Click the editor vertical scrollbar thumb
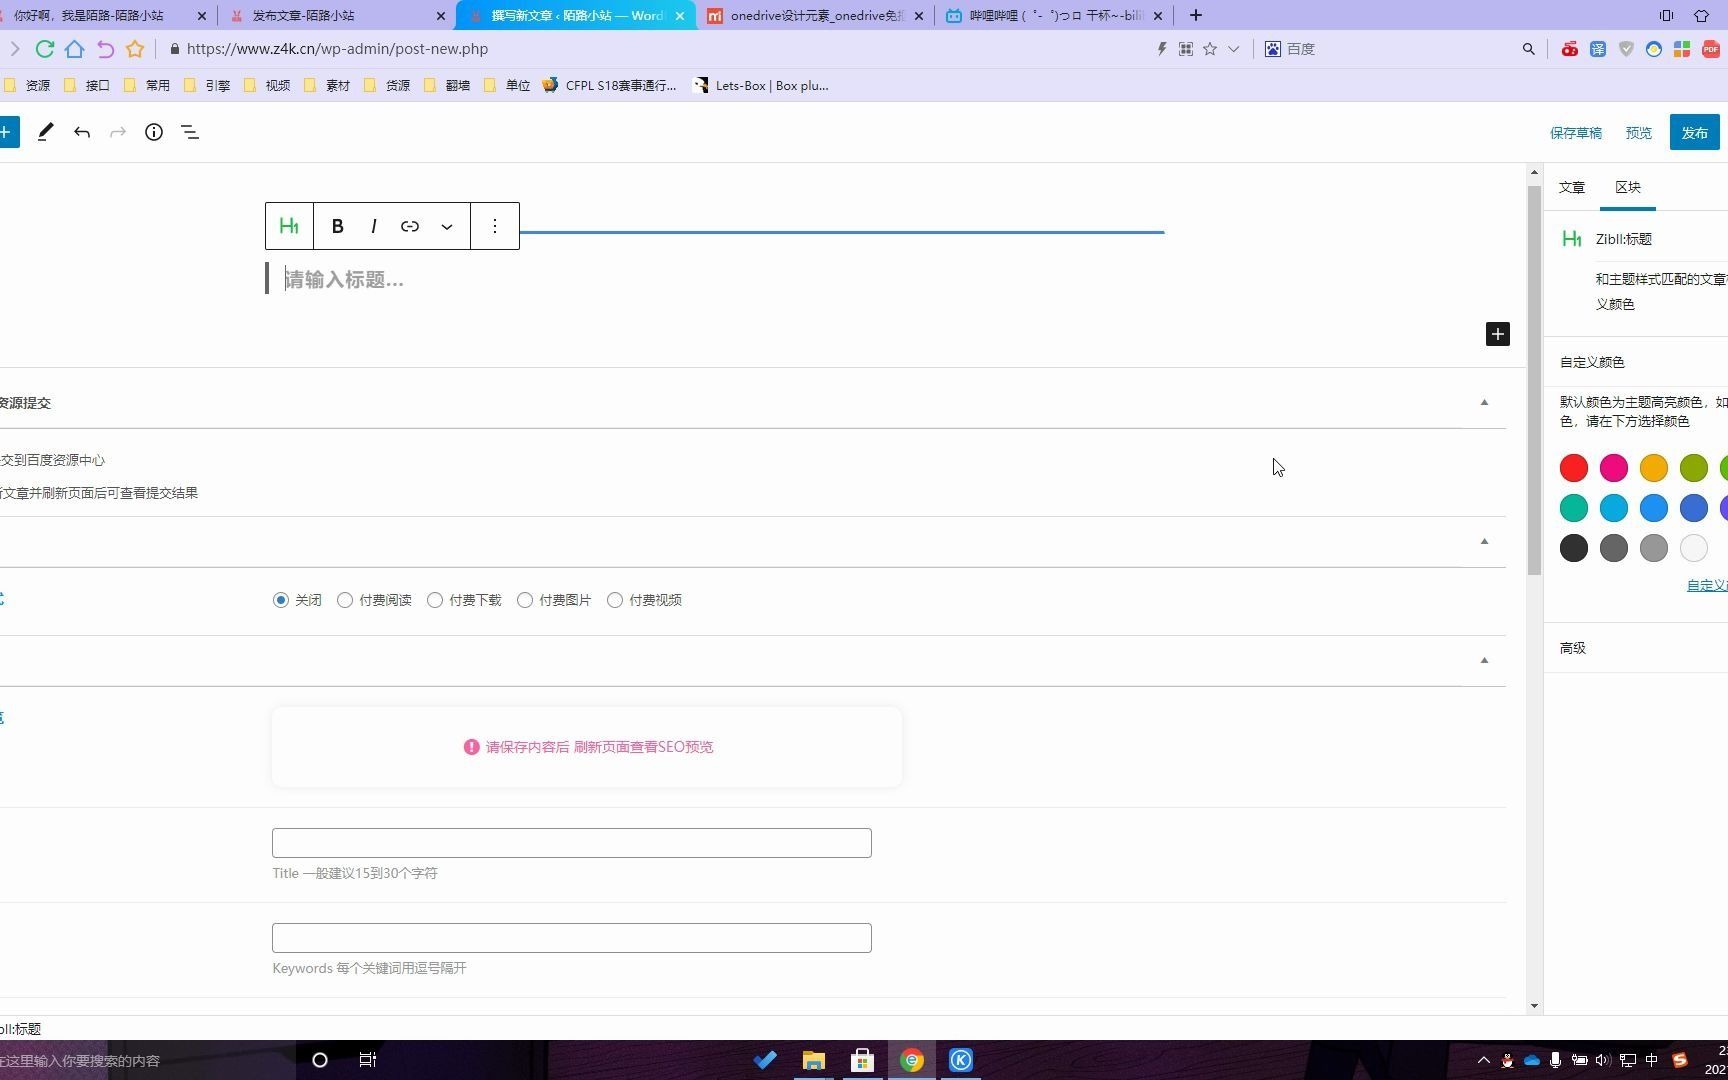The image size is (1728, 1080). tap(1535, 380)
